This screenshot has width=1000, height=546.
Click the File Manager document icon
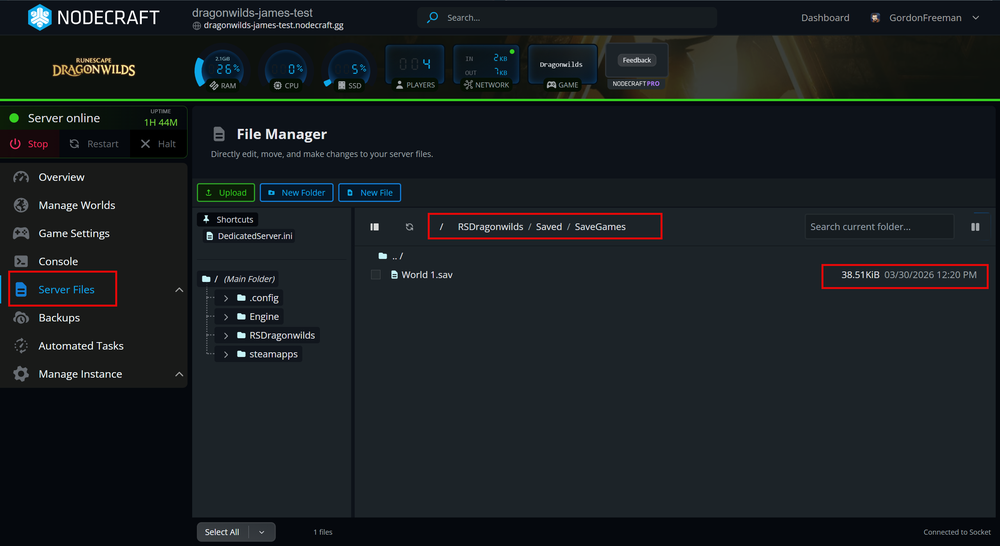tap(219, 134)
